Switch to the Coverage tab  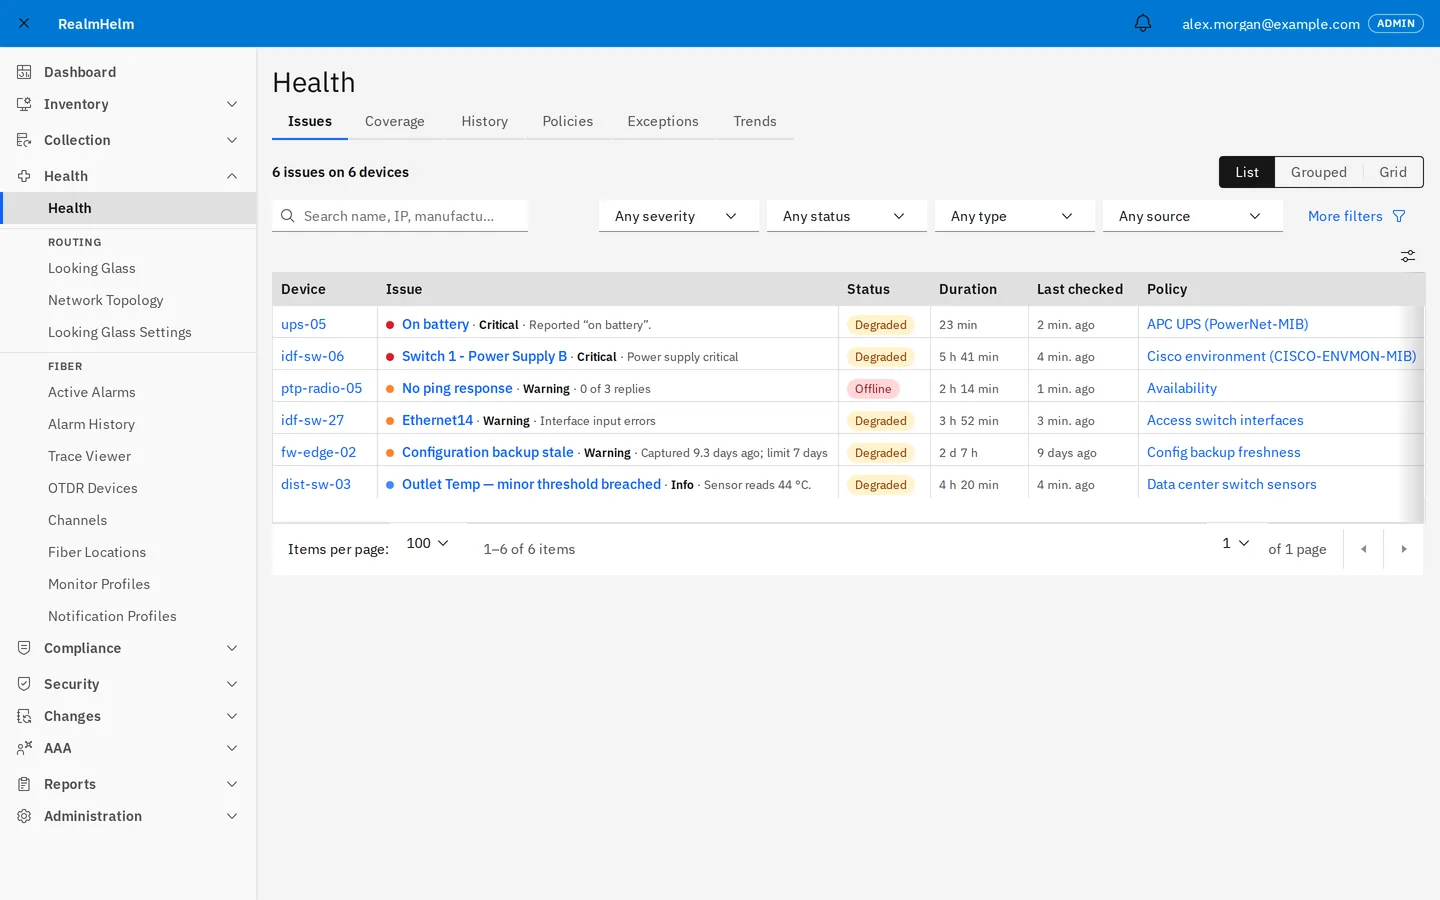394,121
